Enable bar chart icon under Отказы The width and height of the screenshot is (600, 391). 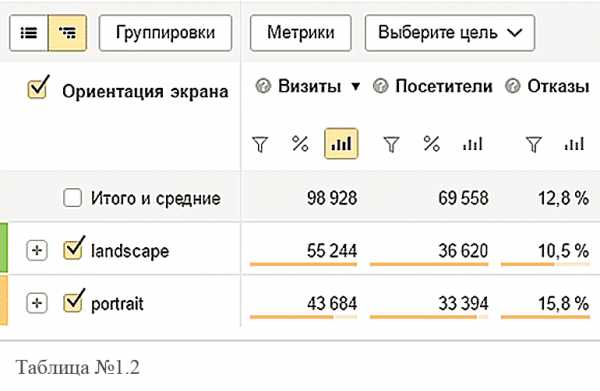pyautogui.click(x=574, y=144)
